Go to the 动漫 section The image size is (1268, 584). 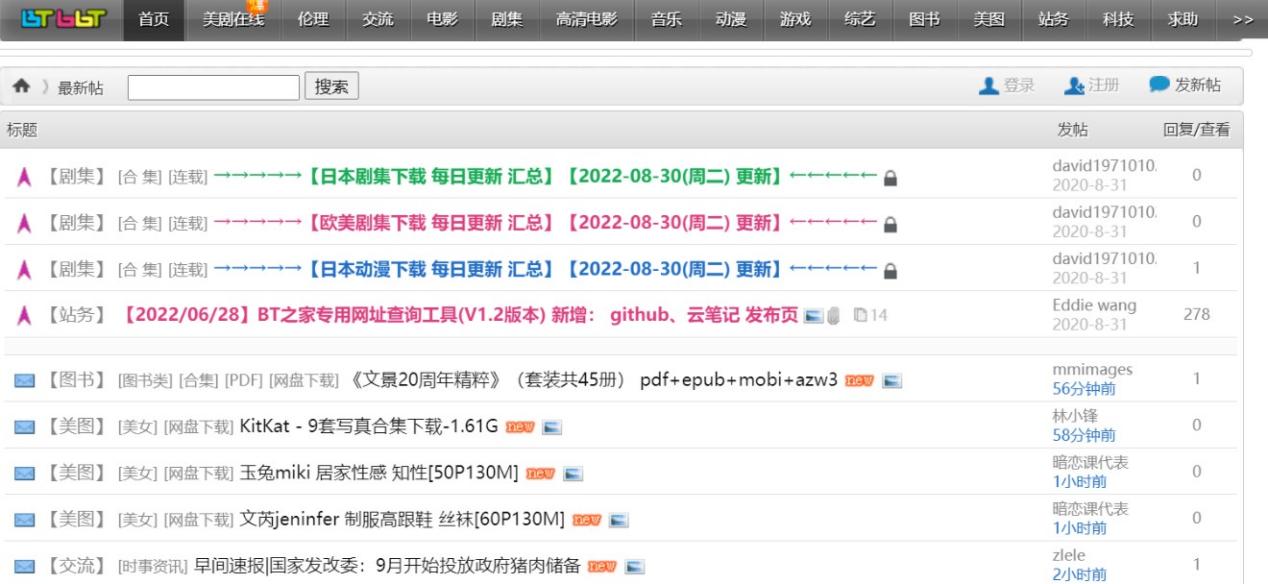click(731, 20)
